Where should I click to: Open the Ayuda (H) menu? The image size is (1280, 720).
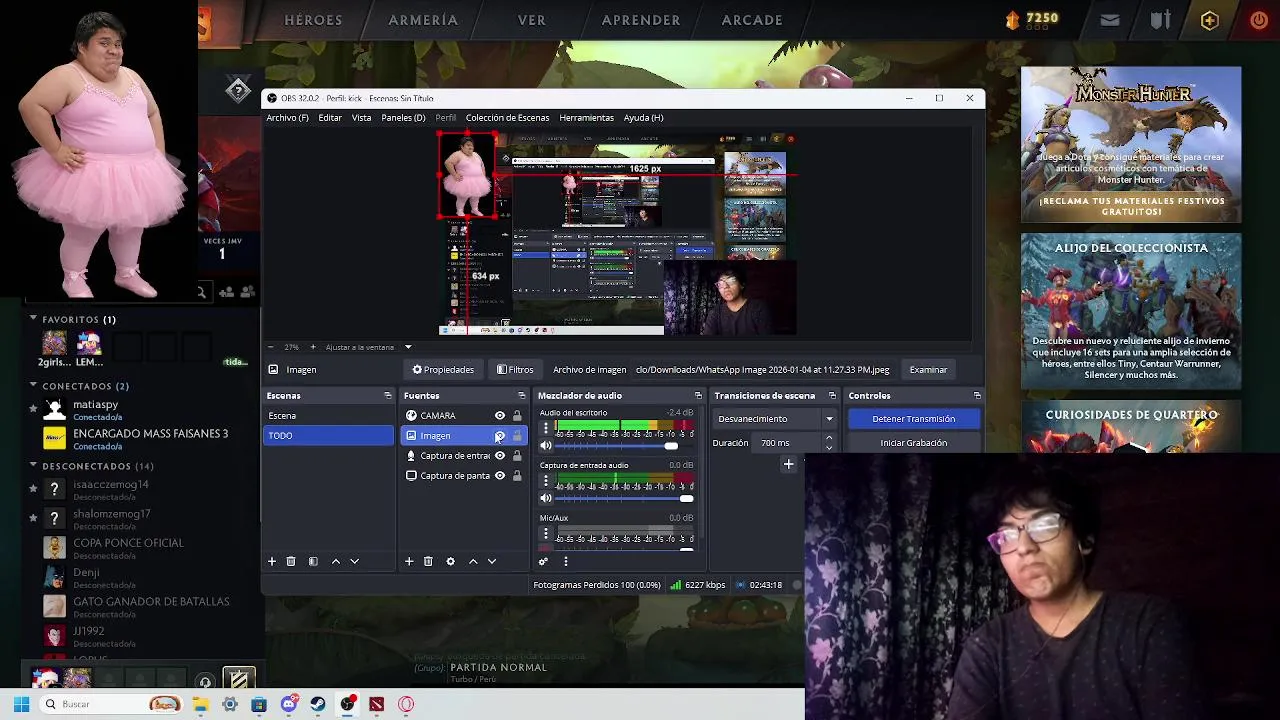tap(643, 118)
